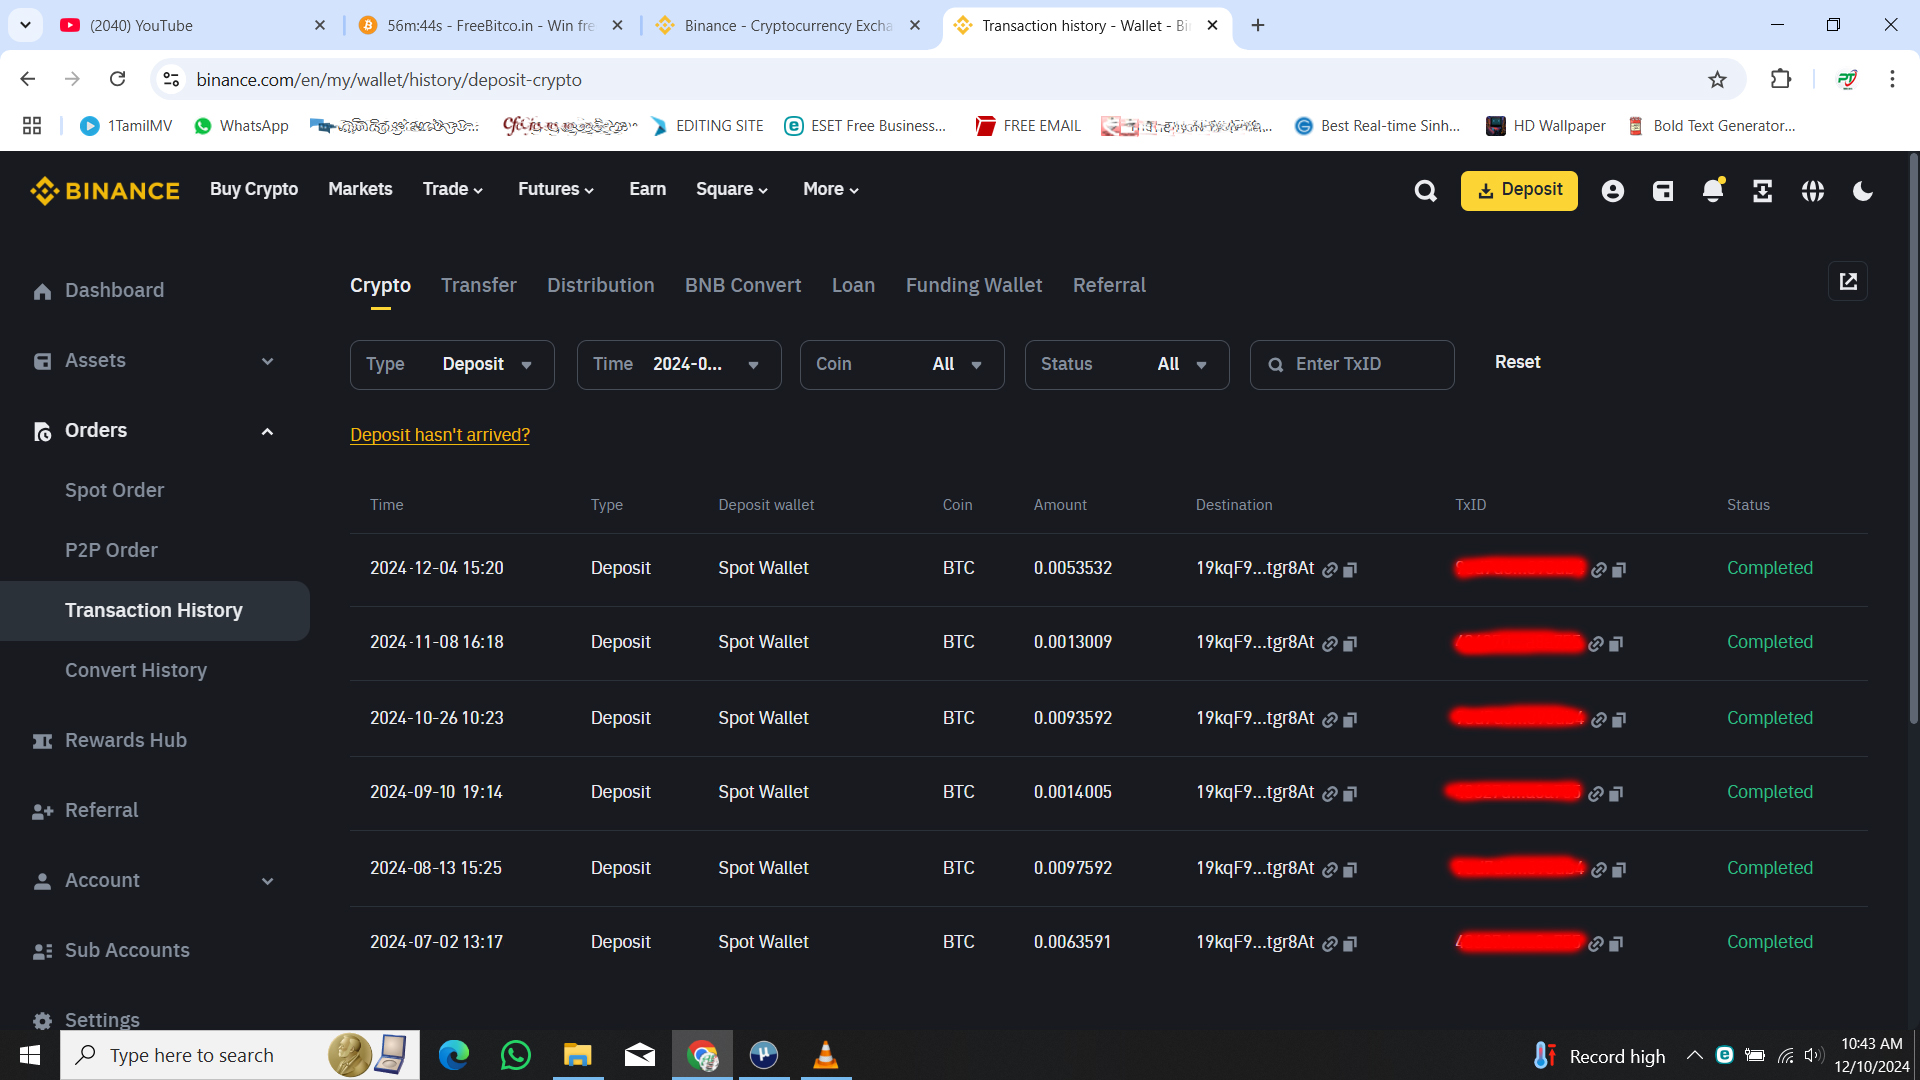Open TxID link for 2024-09-10 deposit
1920x1080 pixels.
[x=1596, y=794]
